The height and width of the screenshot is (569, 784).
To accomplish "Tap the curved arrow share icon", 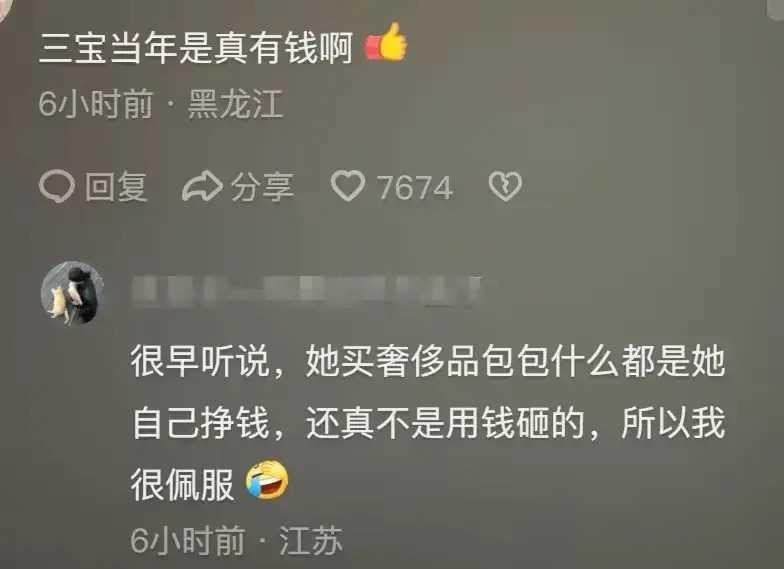I will pyautogui.click(x=202, y=186).
